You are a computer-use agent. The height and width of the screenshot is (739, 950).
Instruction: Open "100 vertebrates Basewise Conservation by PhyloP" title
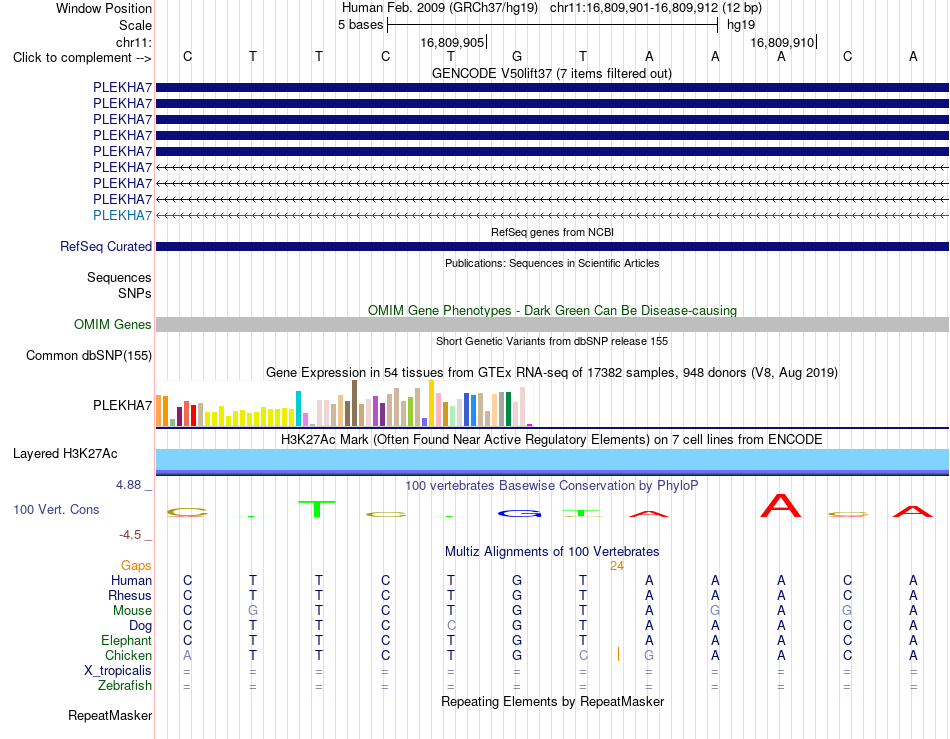551,486
